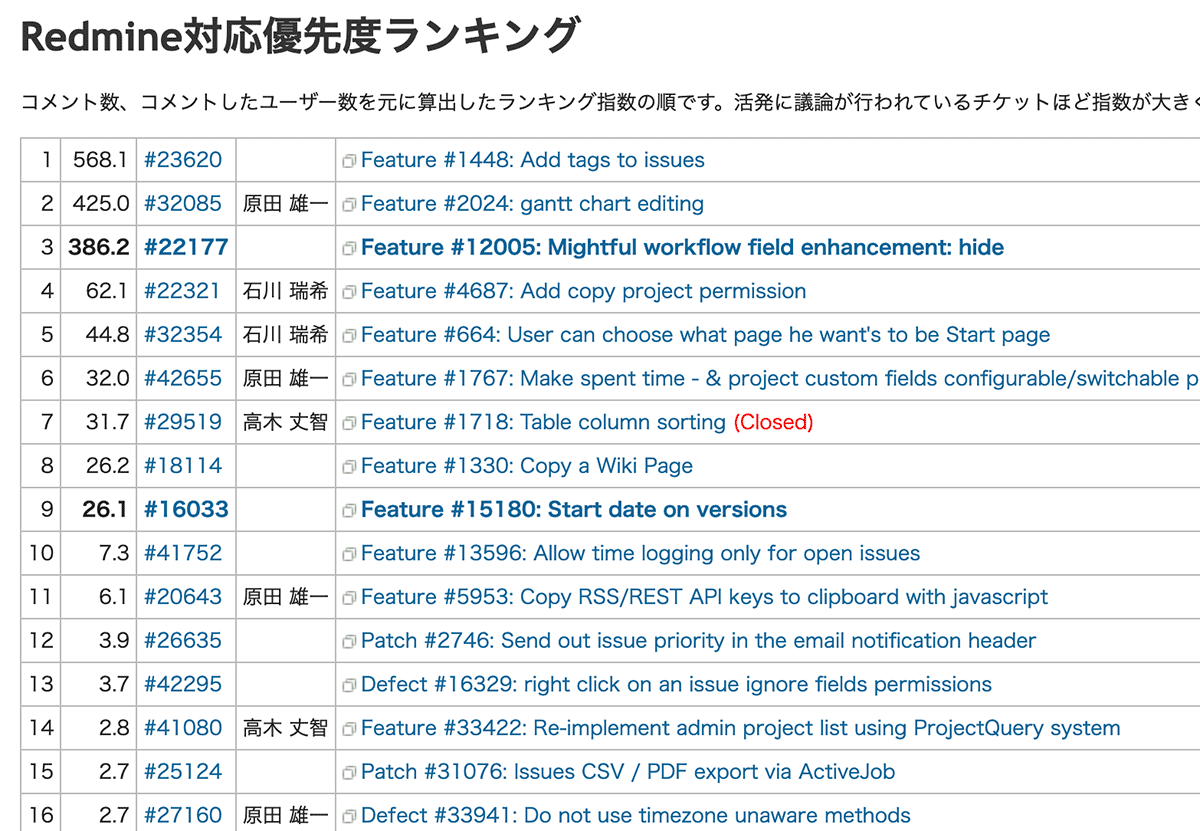Image resolution: width=1200 pixels, height=831 pixels.
Task: Click assignee 高木 丈智 in the #29519 row
Action: point(286,422)
